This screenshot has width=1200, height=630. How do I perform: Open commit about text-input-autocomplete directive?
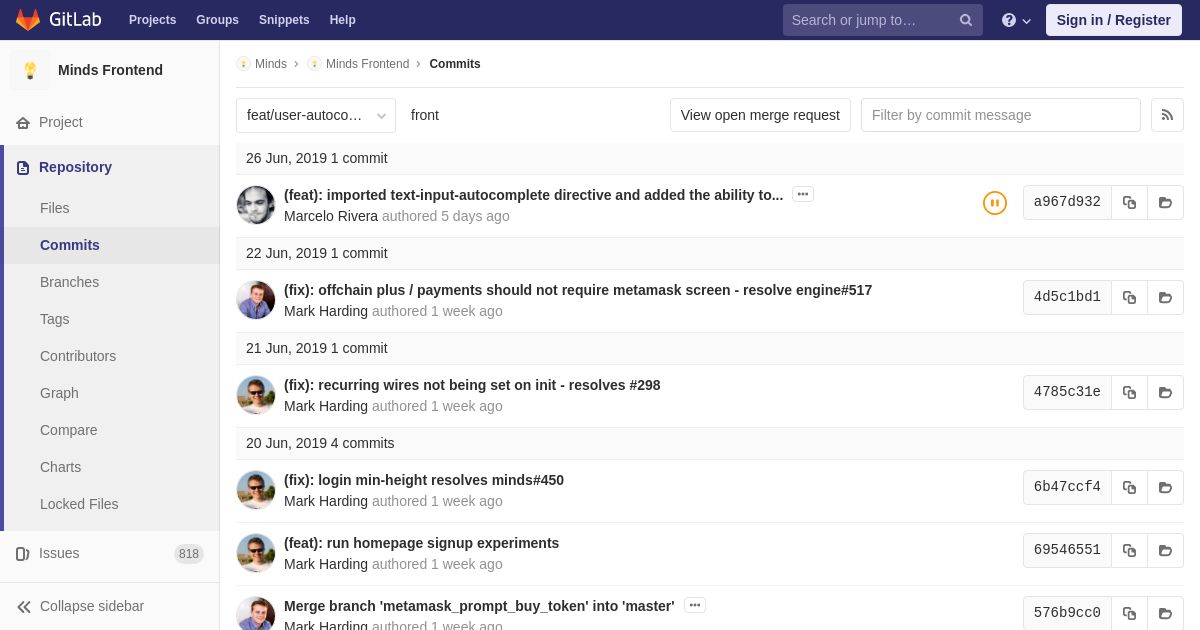[x=533, y=195]
